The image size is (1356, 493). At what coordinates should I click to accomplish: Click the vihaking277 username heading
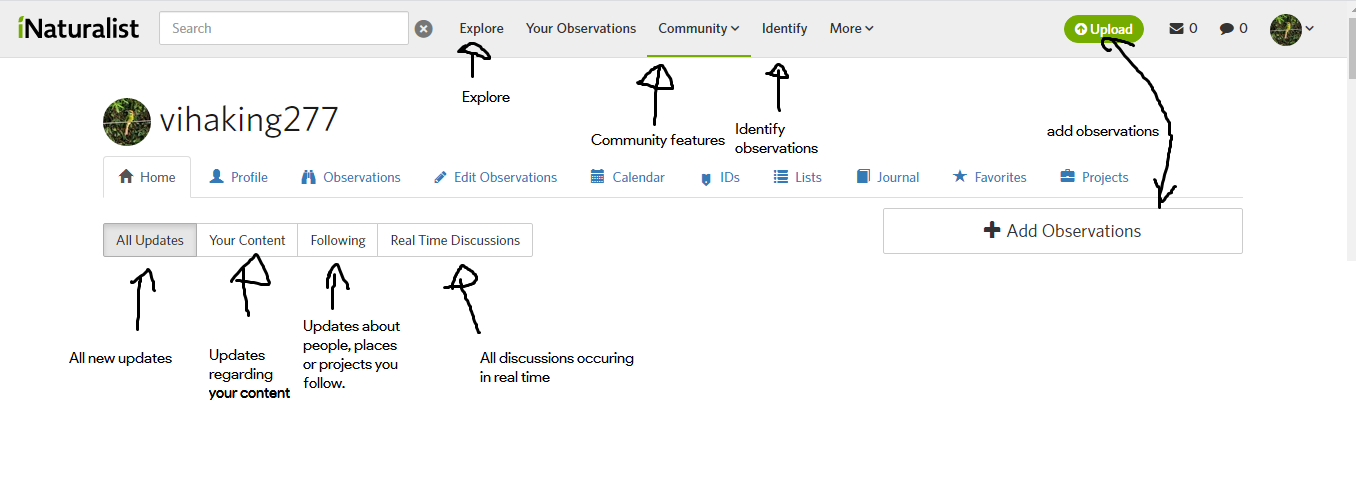pyautogui.click(x=249, y=119)
